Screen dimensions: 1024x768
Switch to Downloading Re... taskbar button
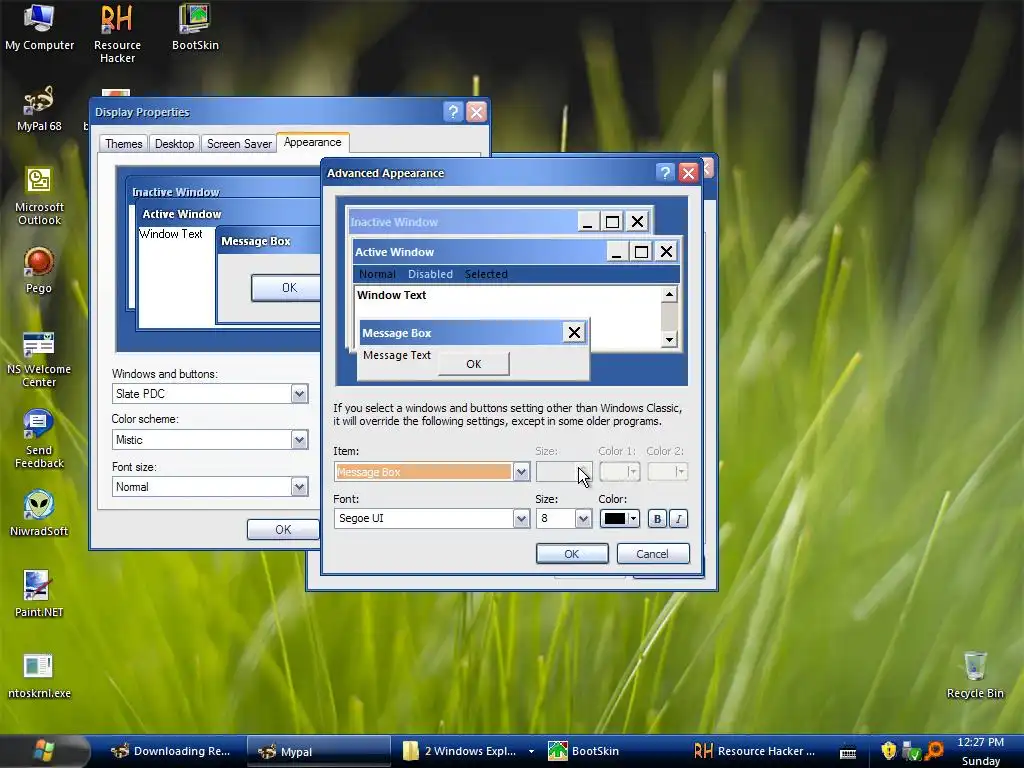[171, 752]
